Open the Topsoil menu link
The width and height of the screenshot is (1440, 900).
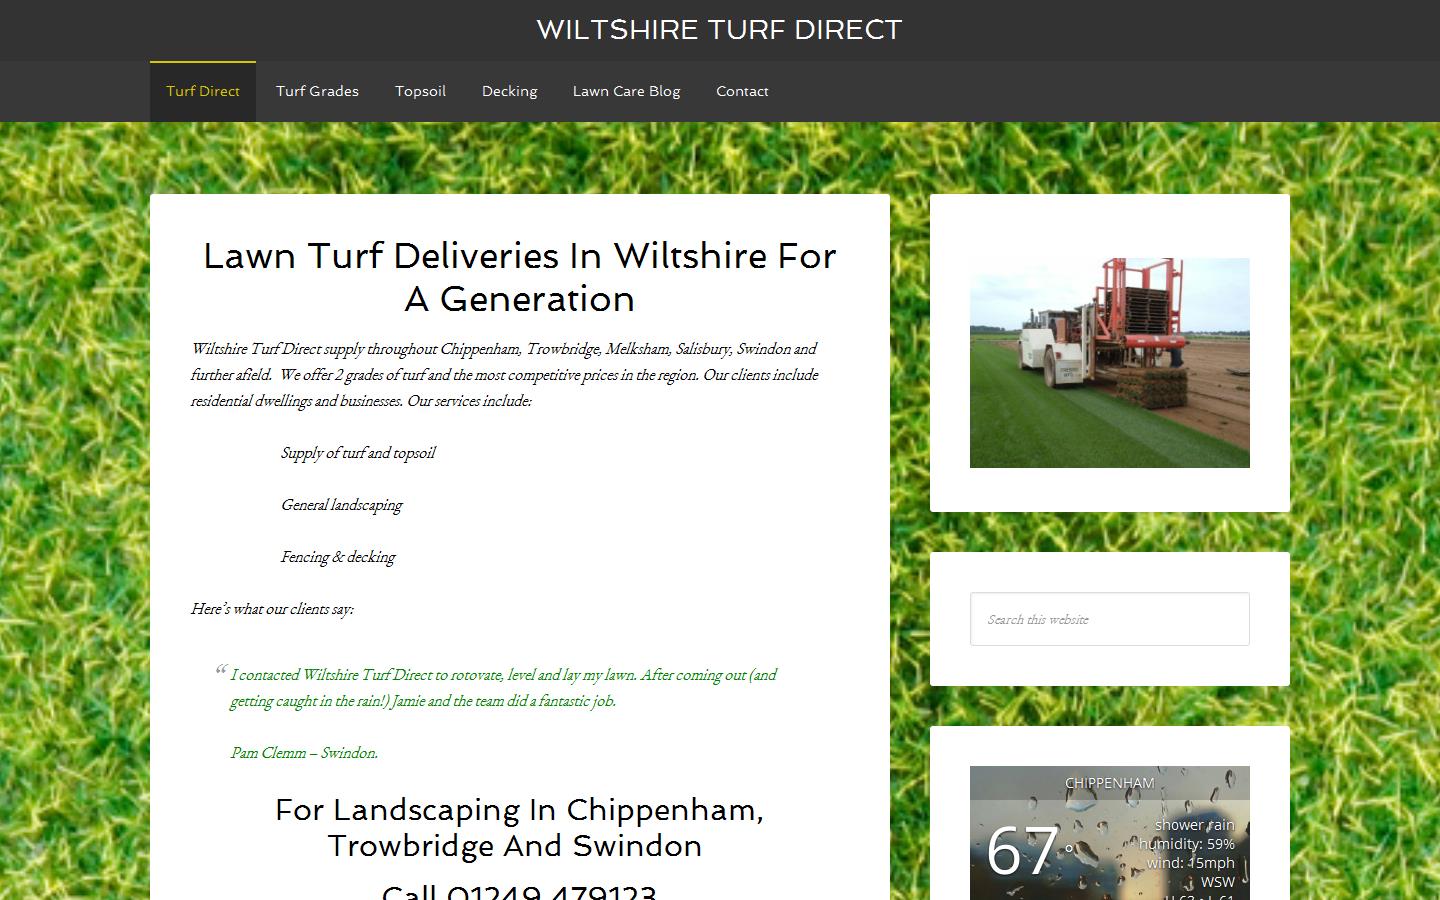(x=420, y=91)
